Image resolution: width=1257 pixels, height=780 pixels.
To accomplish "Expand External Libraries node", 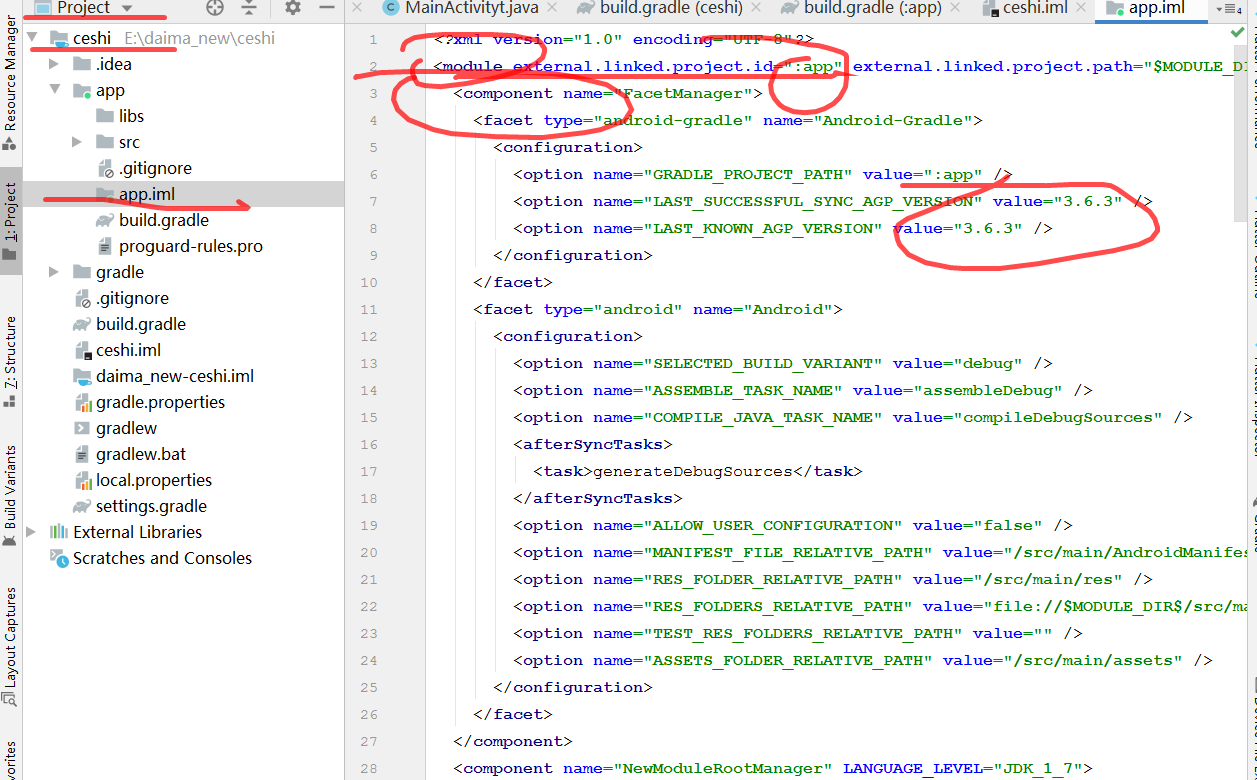I will pos(31,532).
